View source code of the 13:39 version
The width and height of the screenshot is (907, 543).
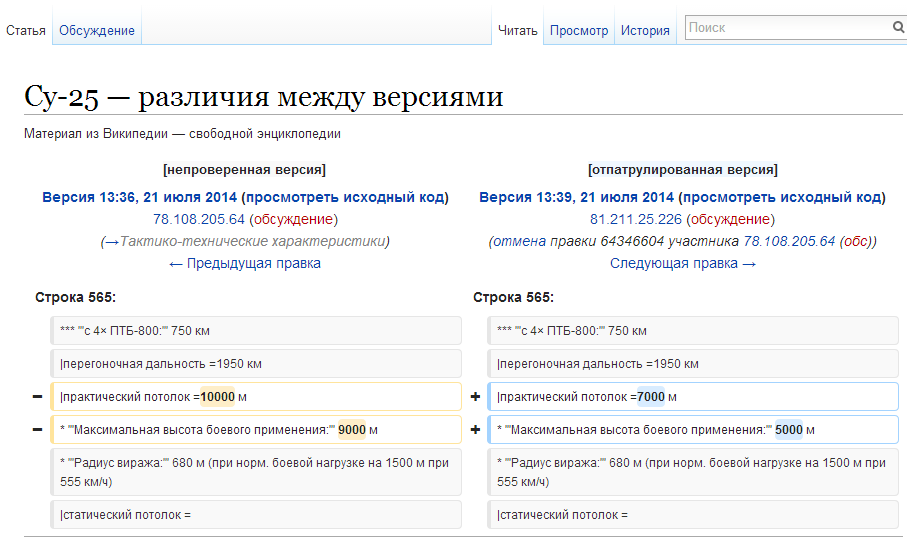782,197
